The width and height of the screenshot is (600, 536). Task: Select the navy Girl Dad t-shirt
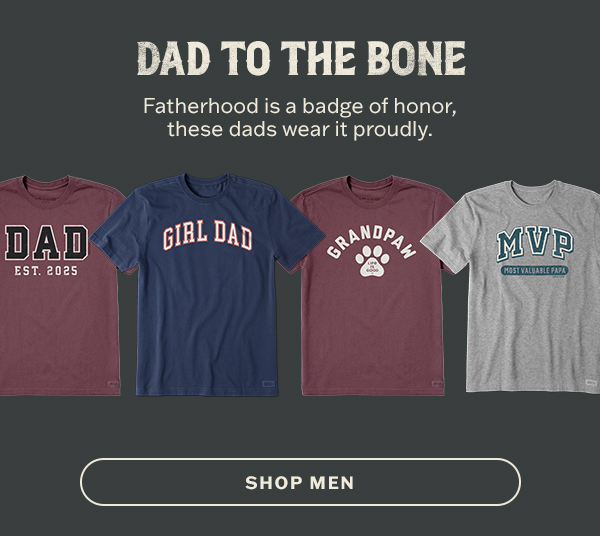(207, 285)
